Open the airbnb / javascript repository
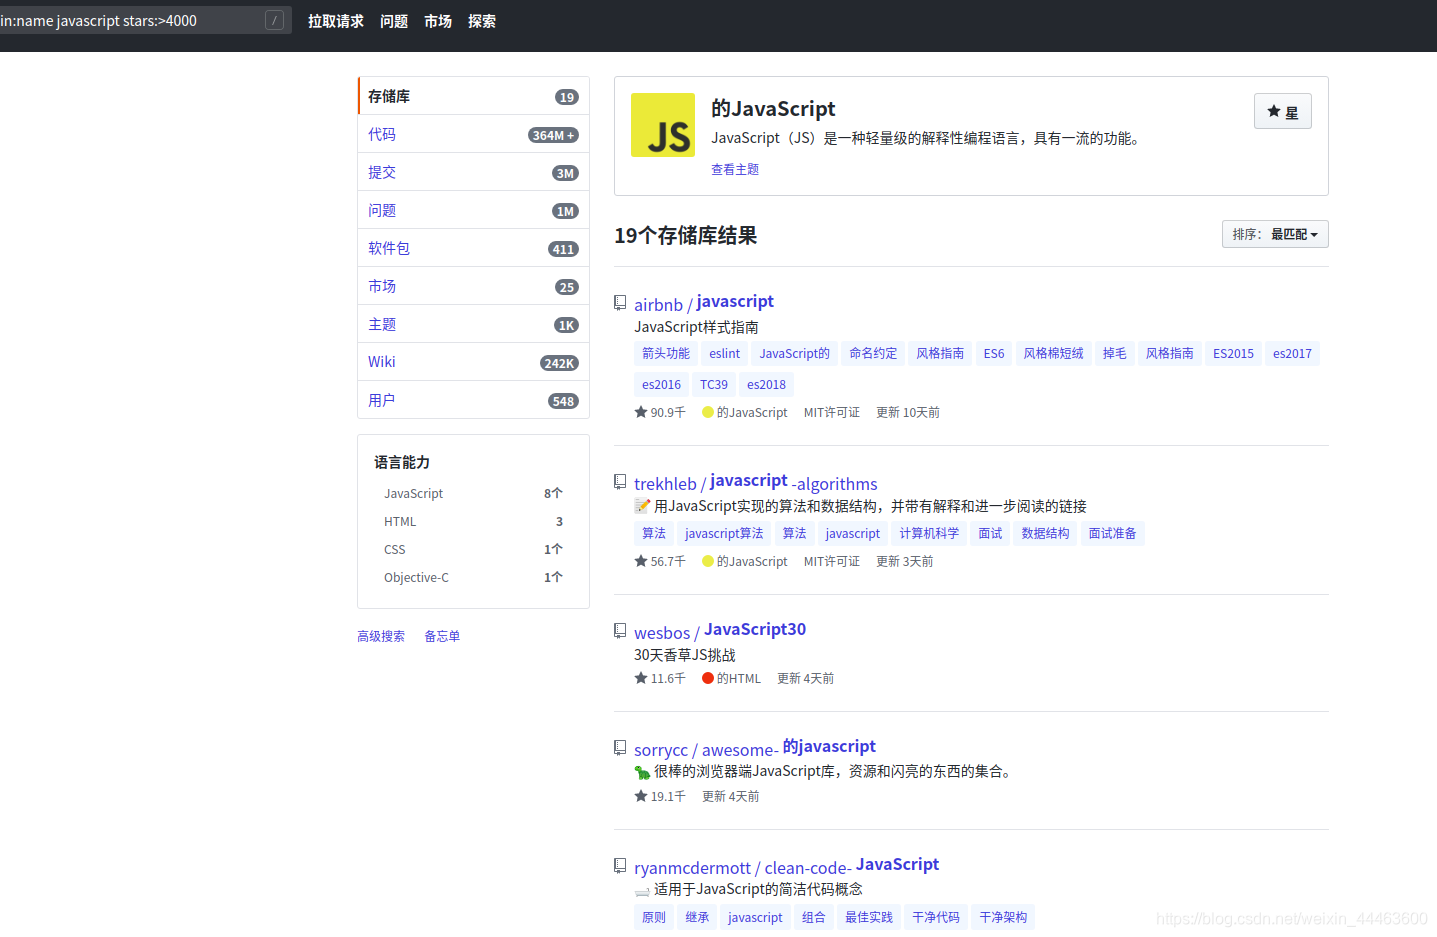Image resolution: width=1437 pixels, height=937 pixels. 704,303
